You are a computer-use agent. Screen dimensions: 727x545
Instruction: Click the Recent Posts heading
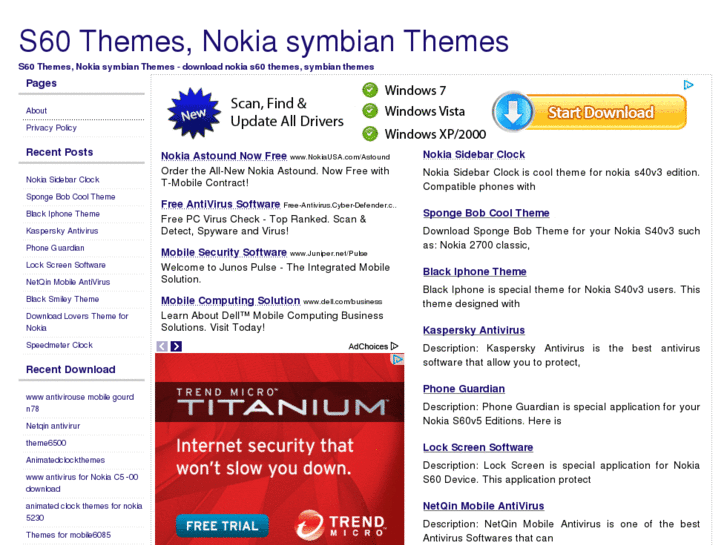click(x=59, y=152)
